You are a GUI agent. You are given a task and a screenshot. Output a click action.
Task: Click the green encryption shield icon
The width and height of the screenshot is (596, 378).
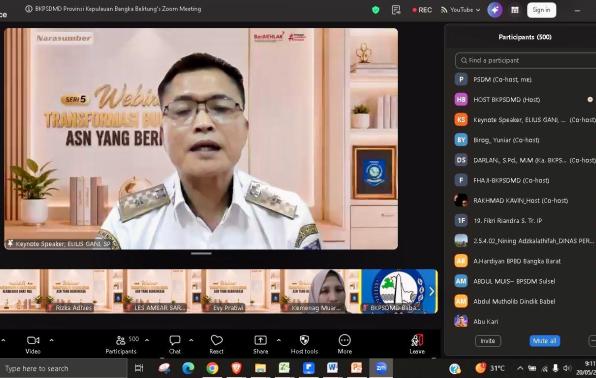click(x=376, y=10)
